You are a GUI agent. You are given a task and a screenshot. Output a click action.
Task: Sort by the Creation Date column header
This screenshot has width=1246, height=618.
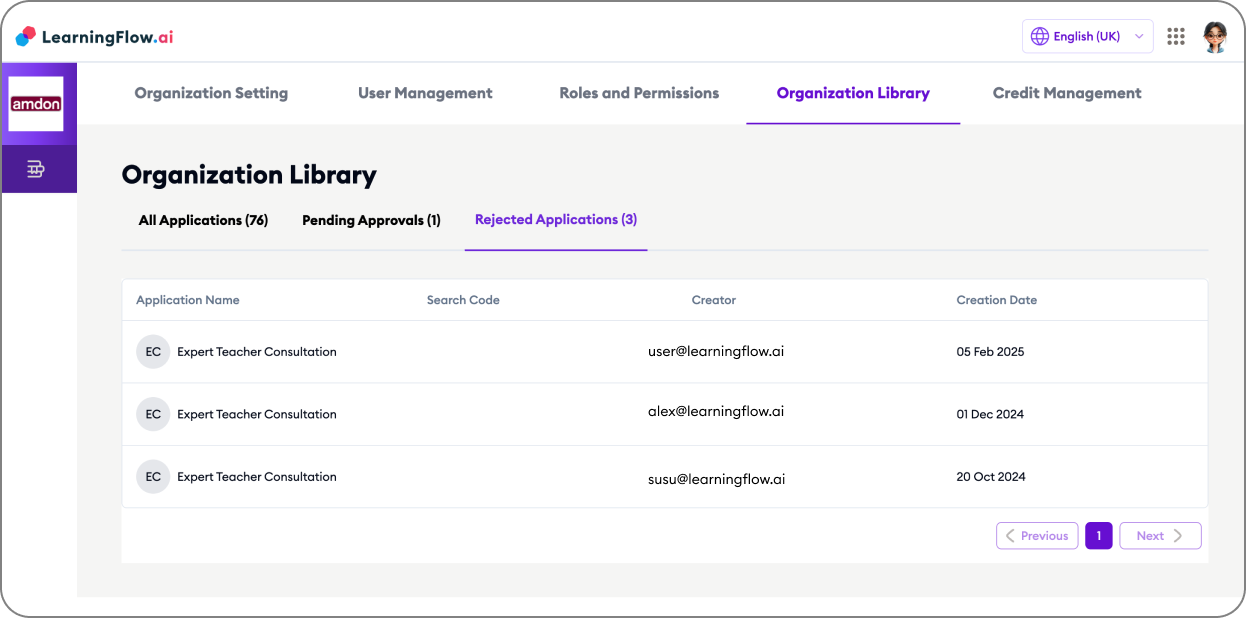point(996,300)
